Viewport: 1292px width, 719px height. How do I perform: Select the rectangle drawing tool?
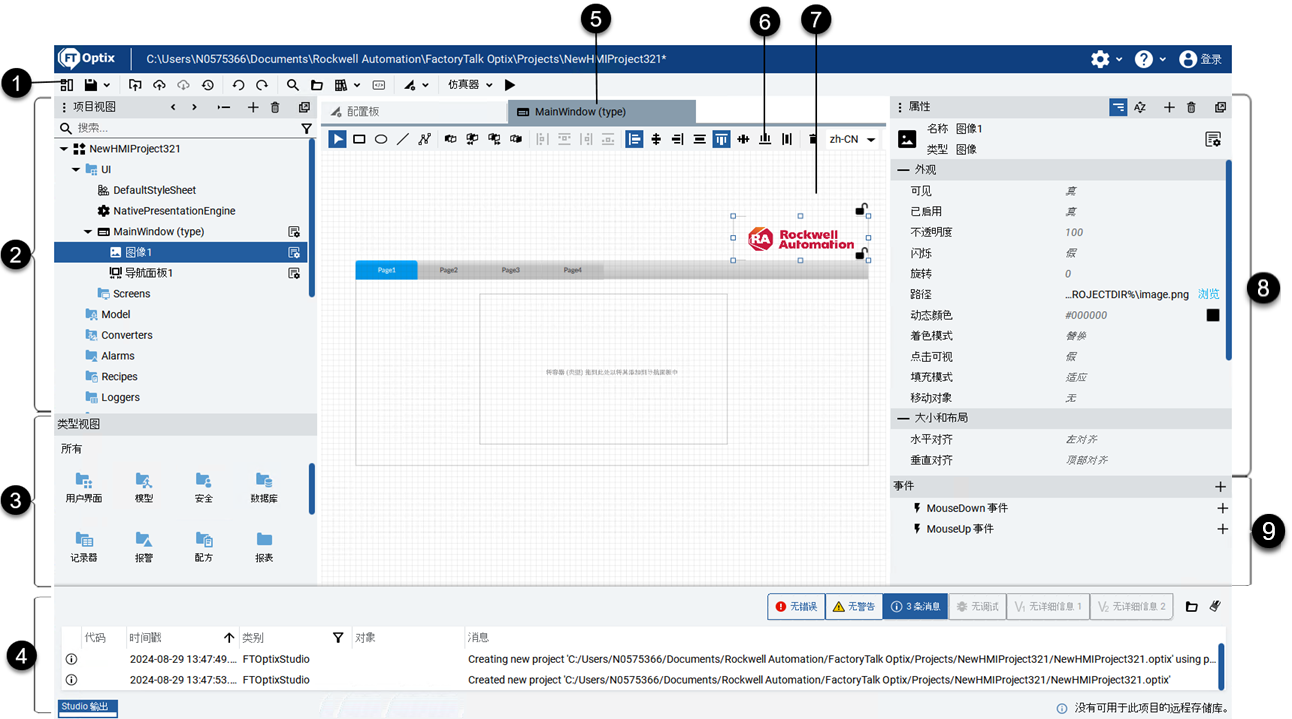359,140
